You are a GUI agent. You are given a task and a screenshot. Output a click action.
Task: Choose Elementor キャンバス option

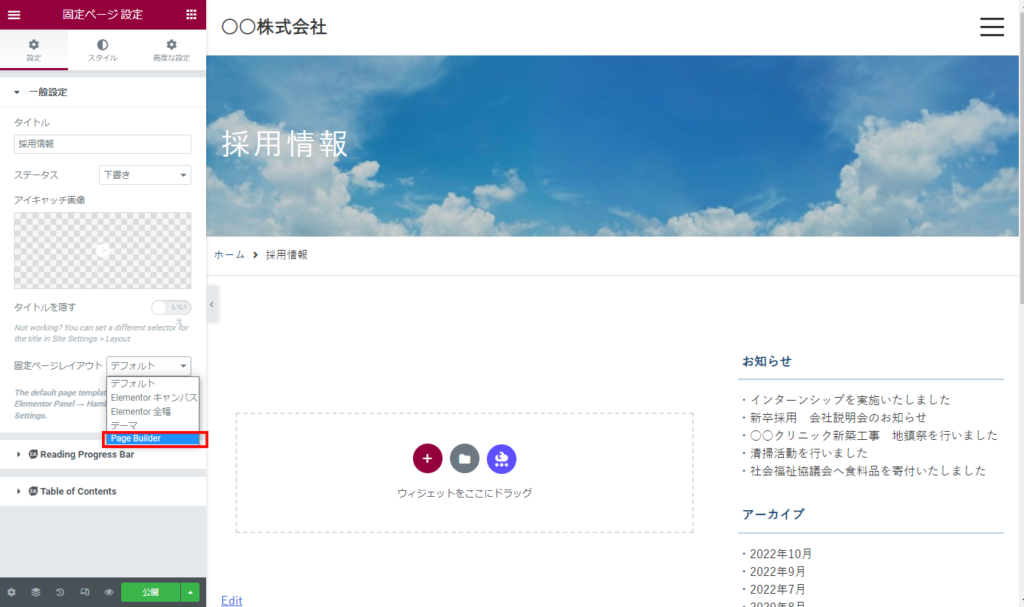(154, 397)
